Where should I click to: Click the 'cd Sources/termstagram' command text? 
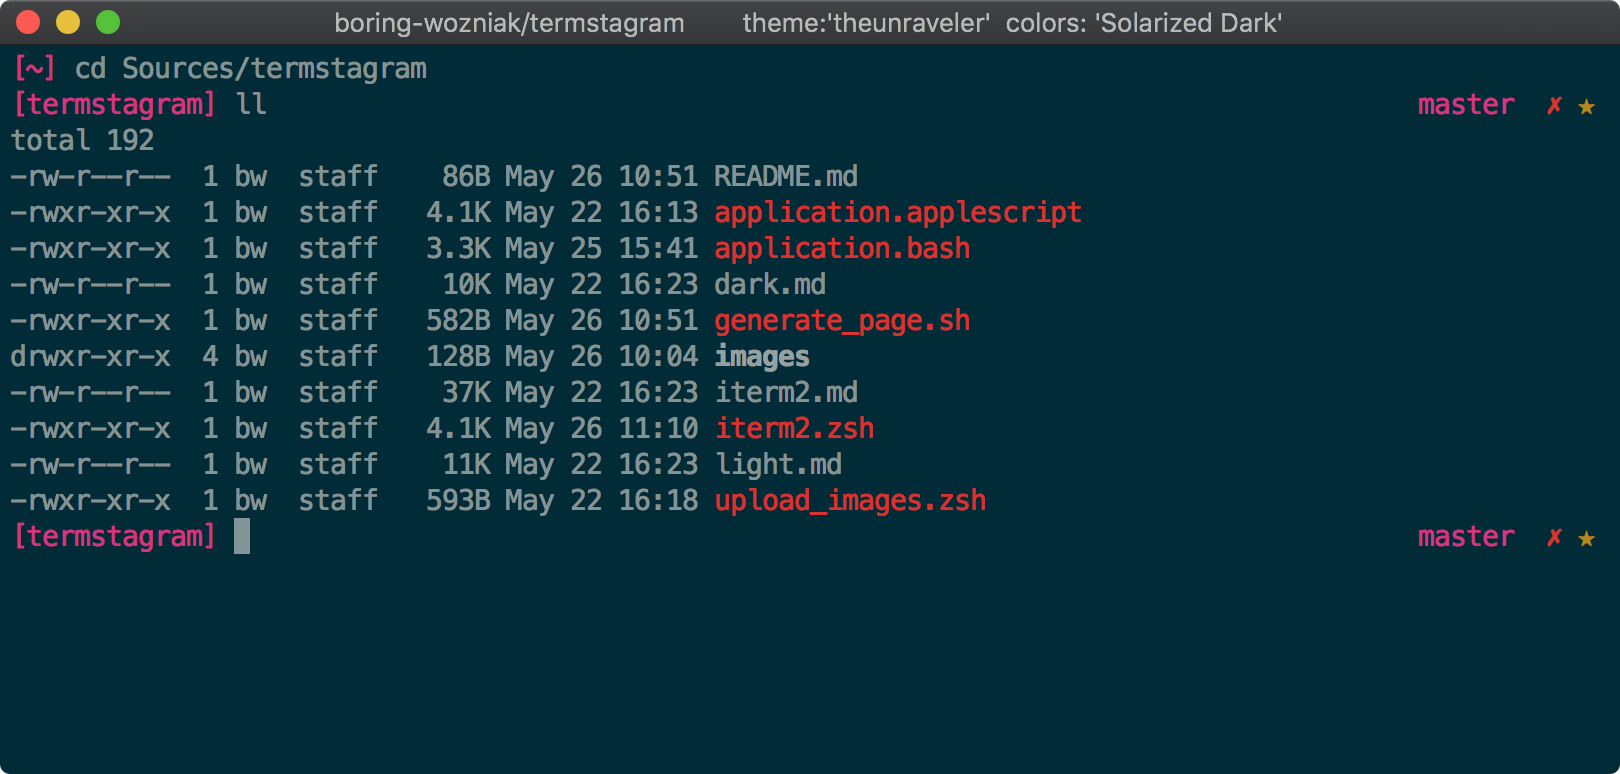pyautogui.click(x=250, y=69)
